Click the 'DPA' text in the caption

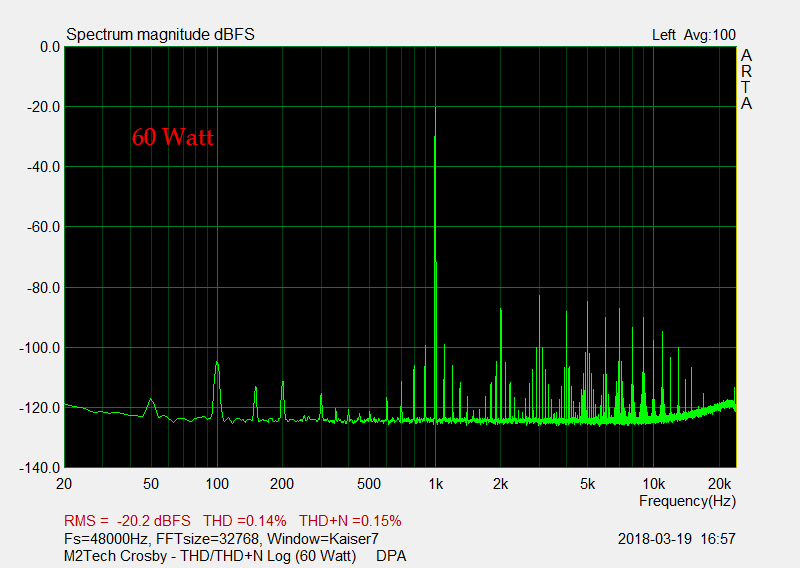click(391, 556)
